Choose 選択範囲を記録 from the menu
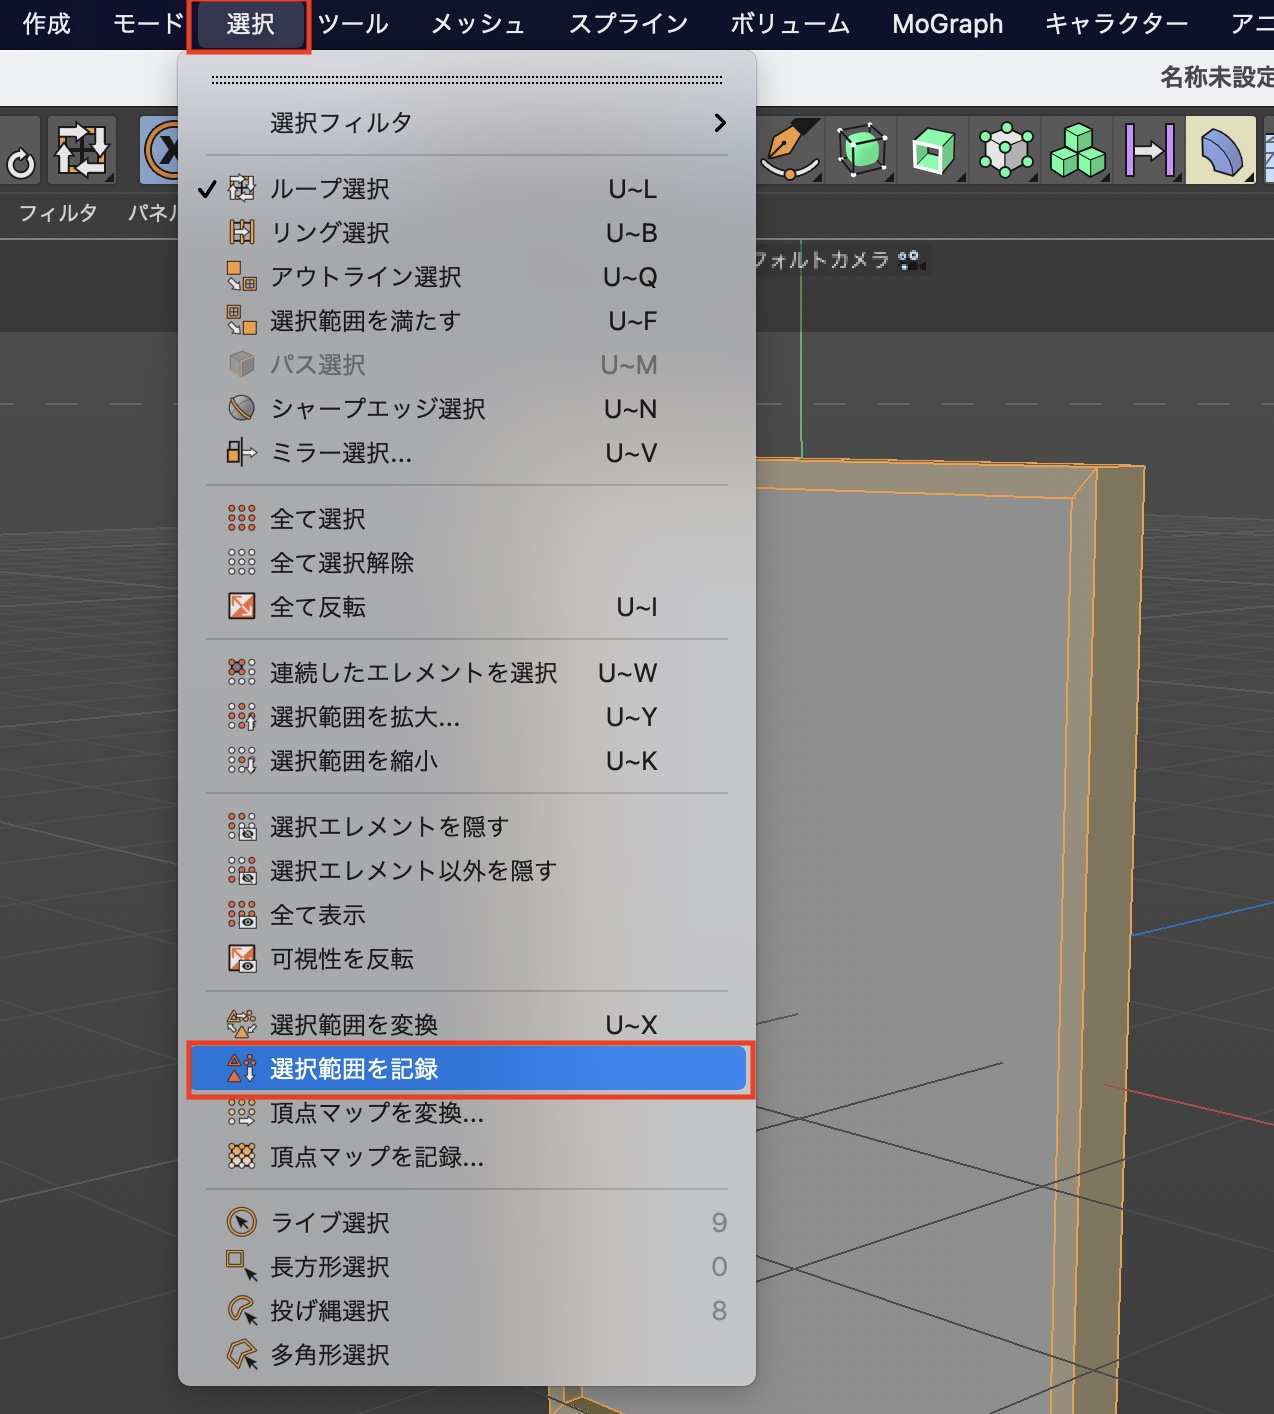1274x1414 pixels. tap(354, 1069)
